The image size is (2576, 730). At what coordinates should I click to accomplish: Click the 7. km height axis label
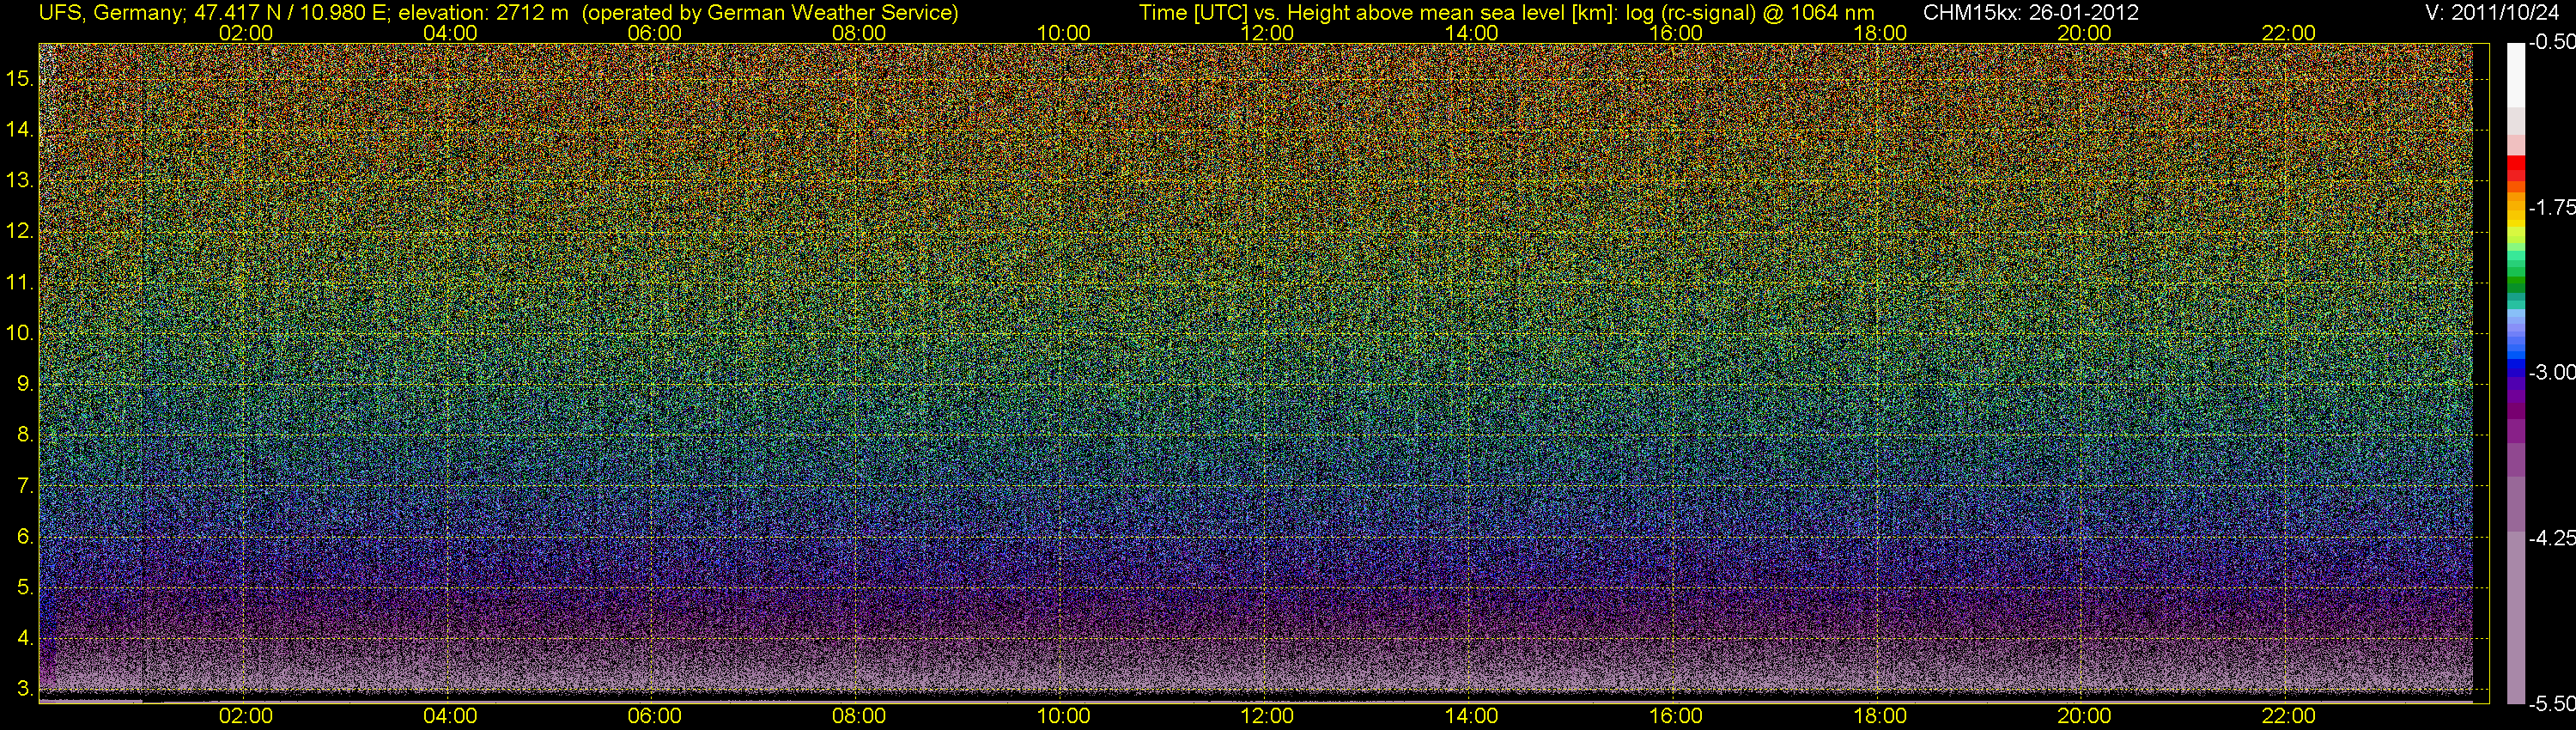click(25, 486)
